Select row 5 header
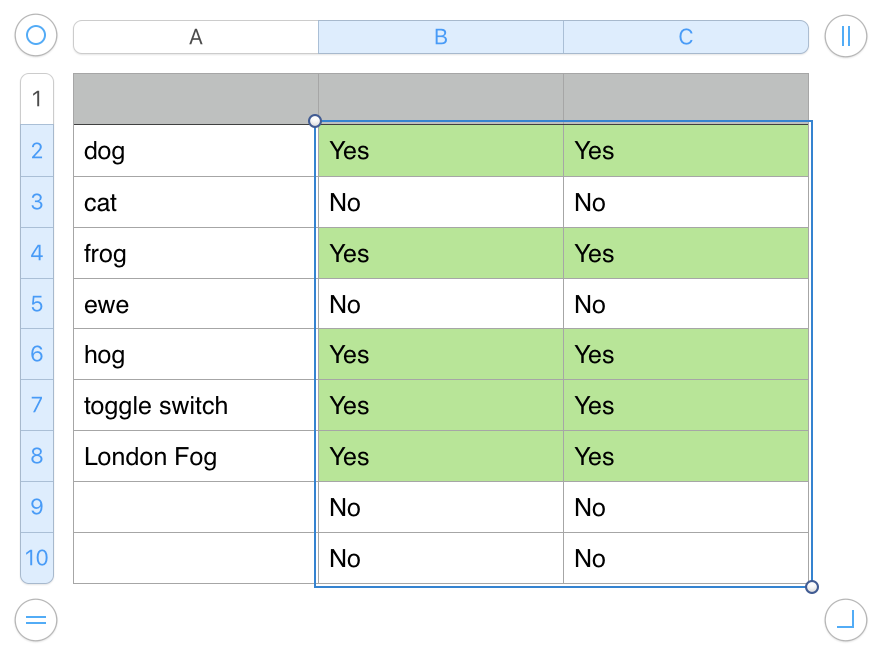The height and width of the screenshot is (658, 878). point(37,304)
